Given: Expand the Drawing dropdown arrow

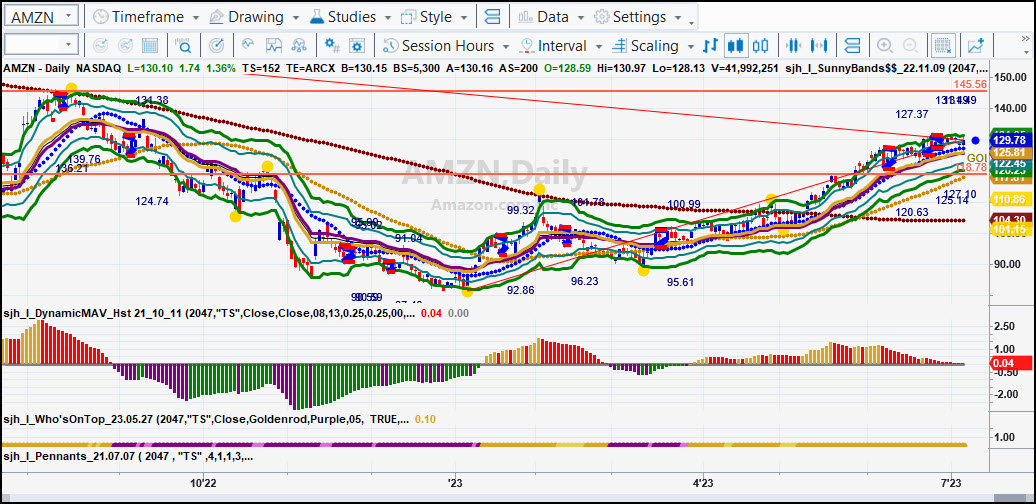Looking at the screenshot, I should click(x=295, y=17).
